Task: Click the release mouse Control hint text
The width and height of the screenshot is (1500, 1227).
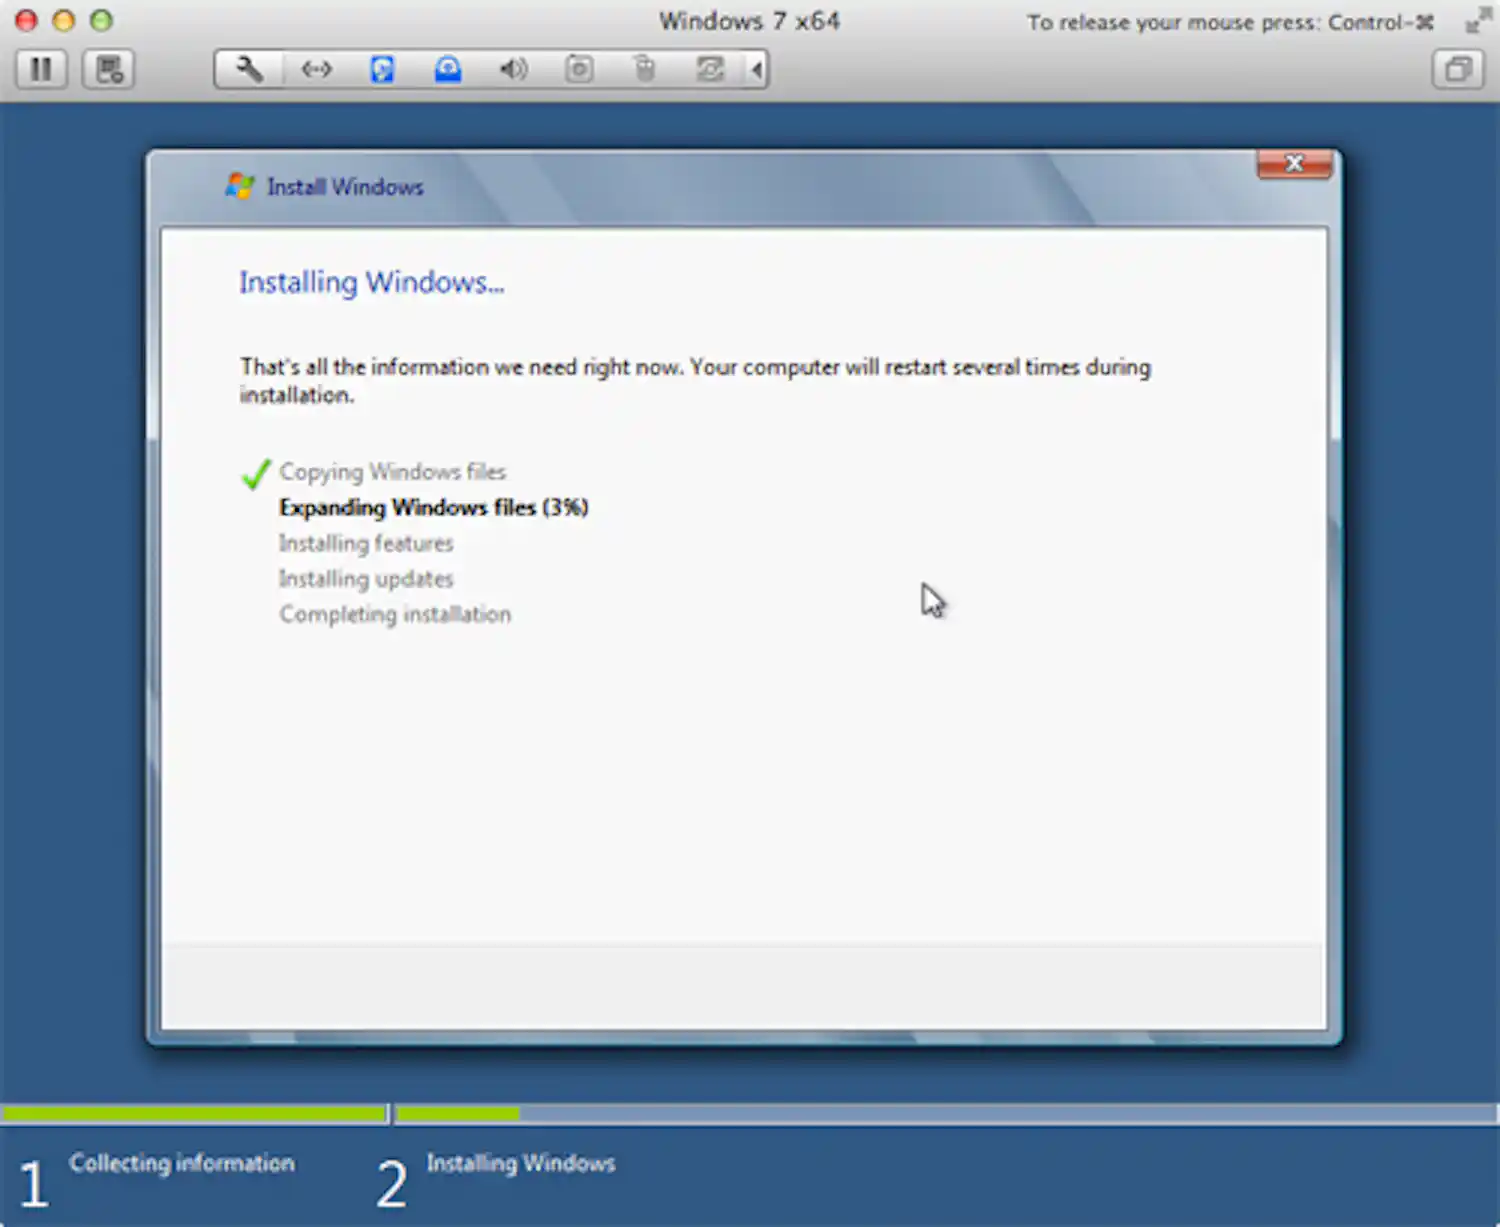Action: (1231, 22)
